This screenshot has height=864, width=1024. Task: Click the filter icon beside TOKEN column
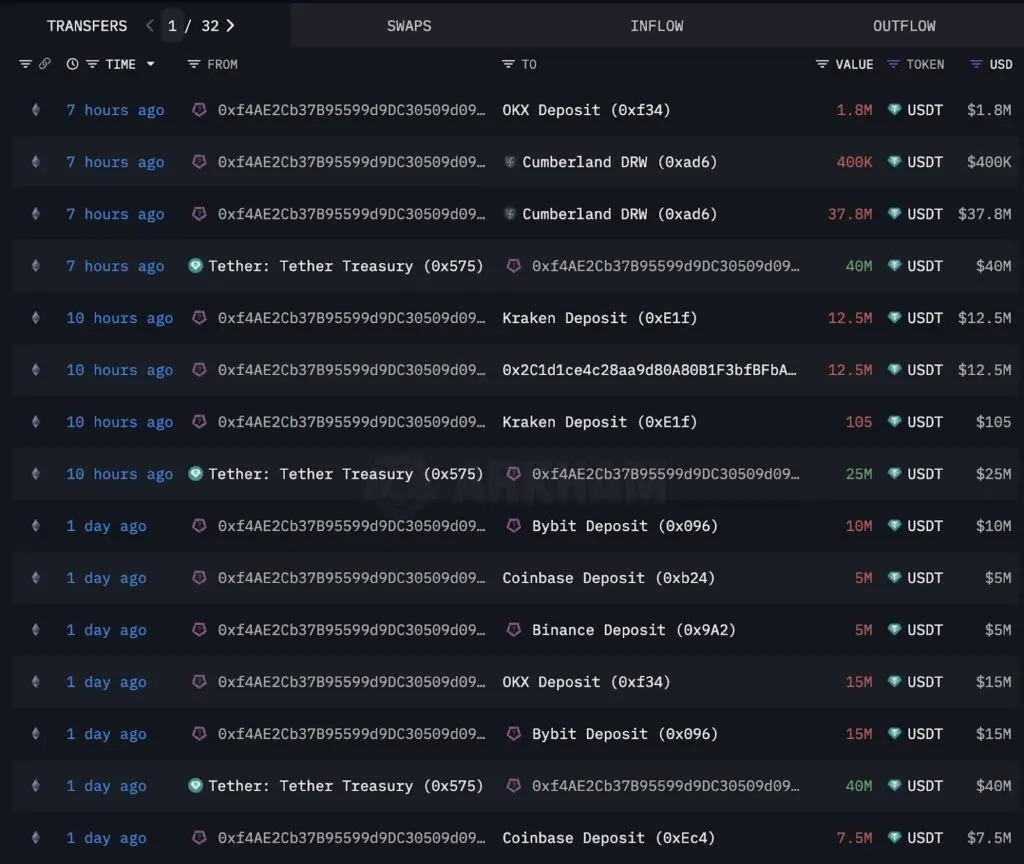[892, 64]
